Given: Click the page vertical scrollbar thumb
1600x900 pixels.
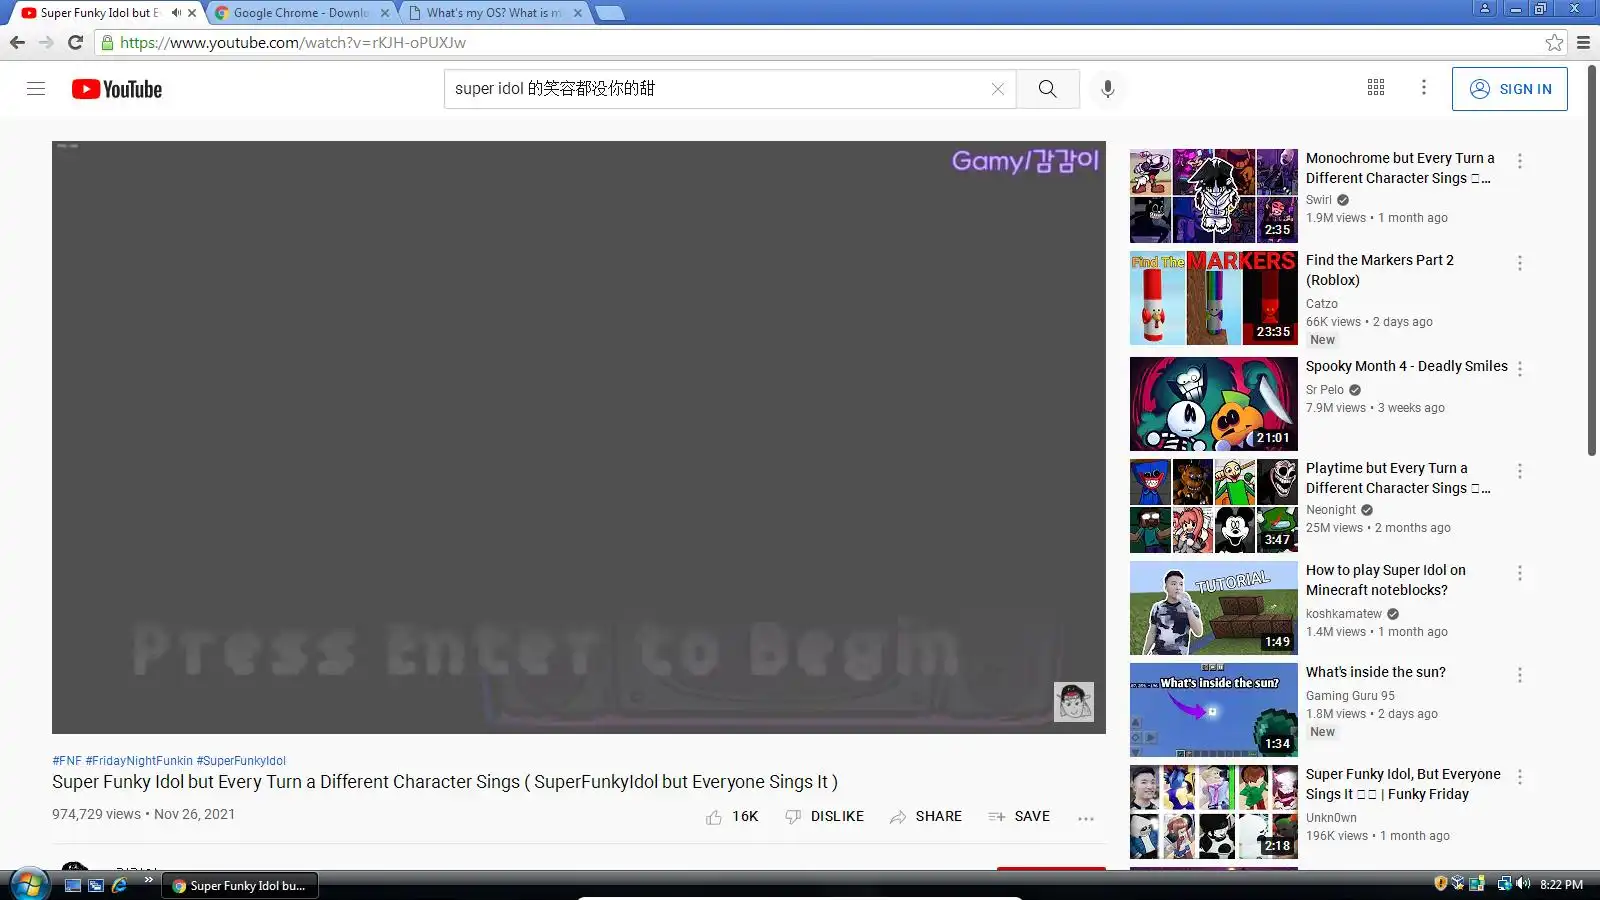Looking at the screenshot, I should pos(1592,262).
